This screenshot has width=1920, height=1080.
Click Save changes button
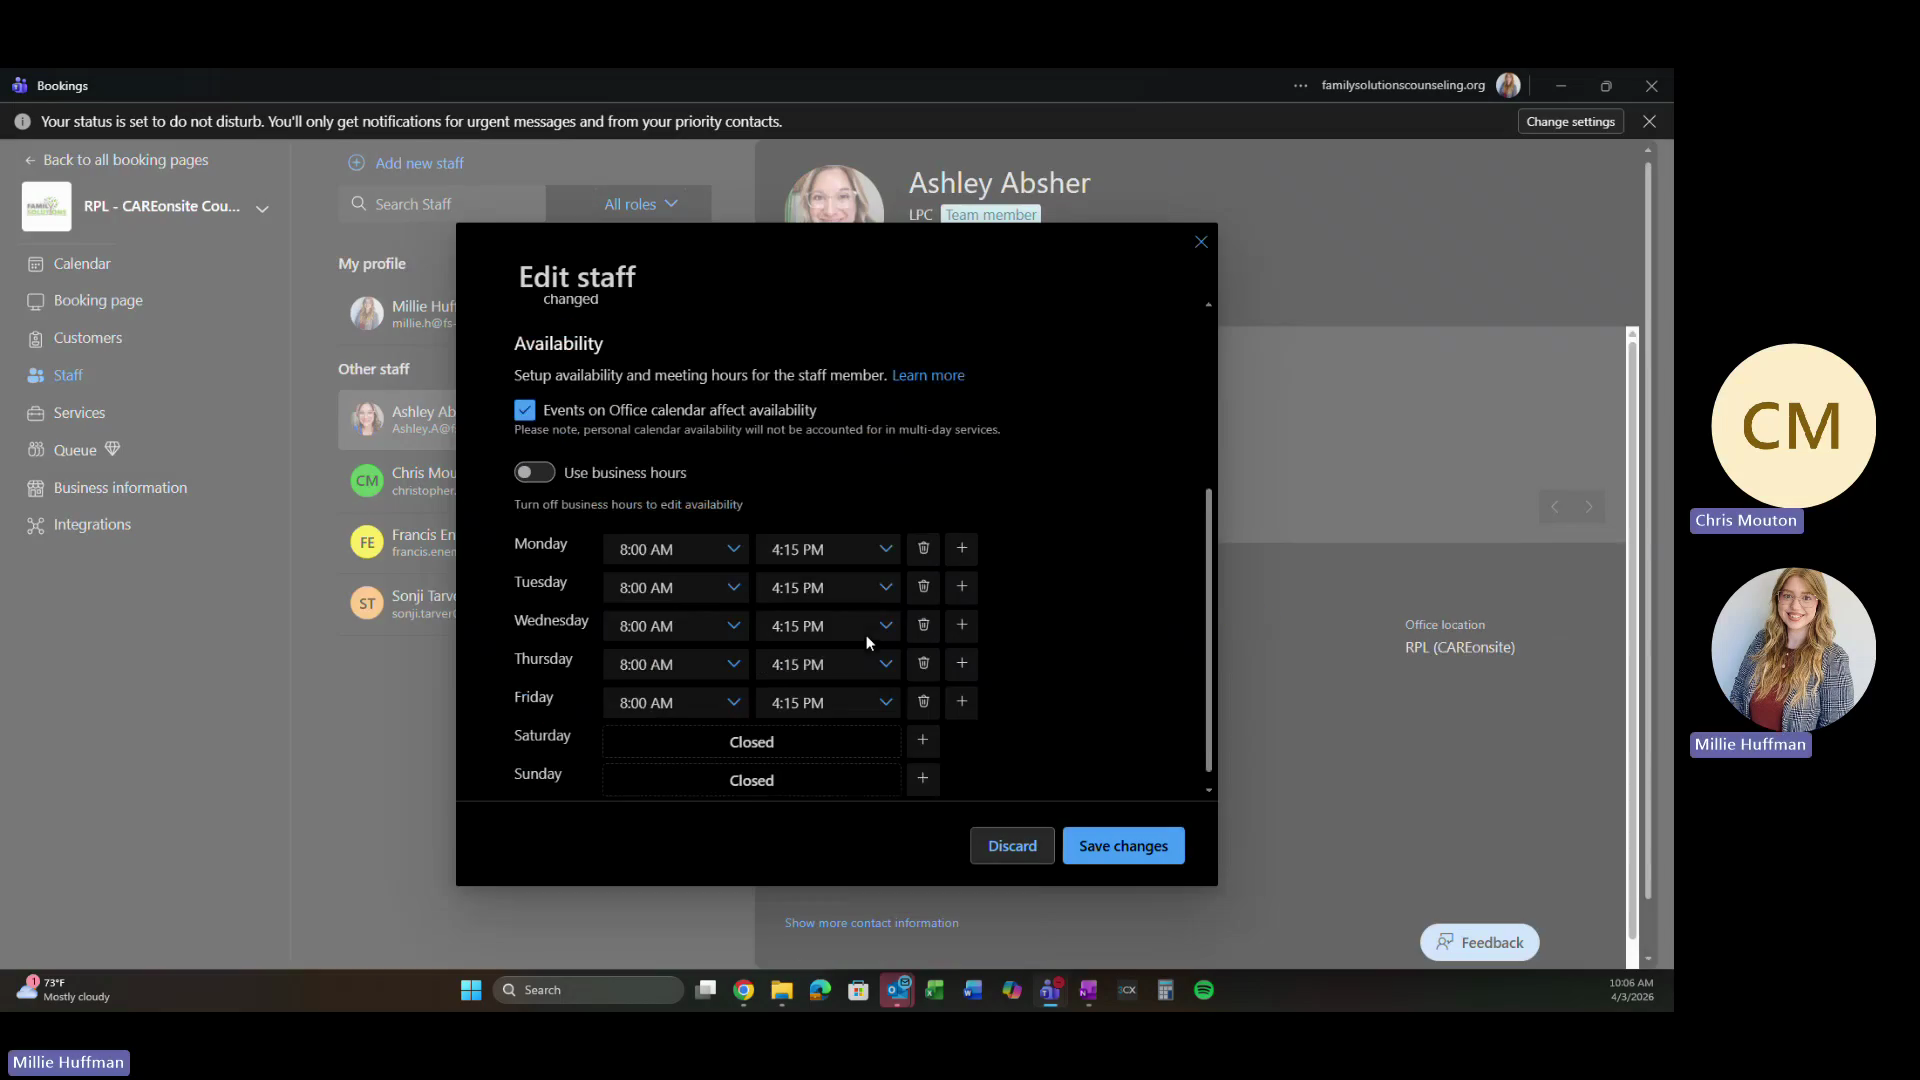(1123, 846)
